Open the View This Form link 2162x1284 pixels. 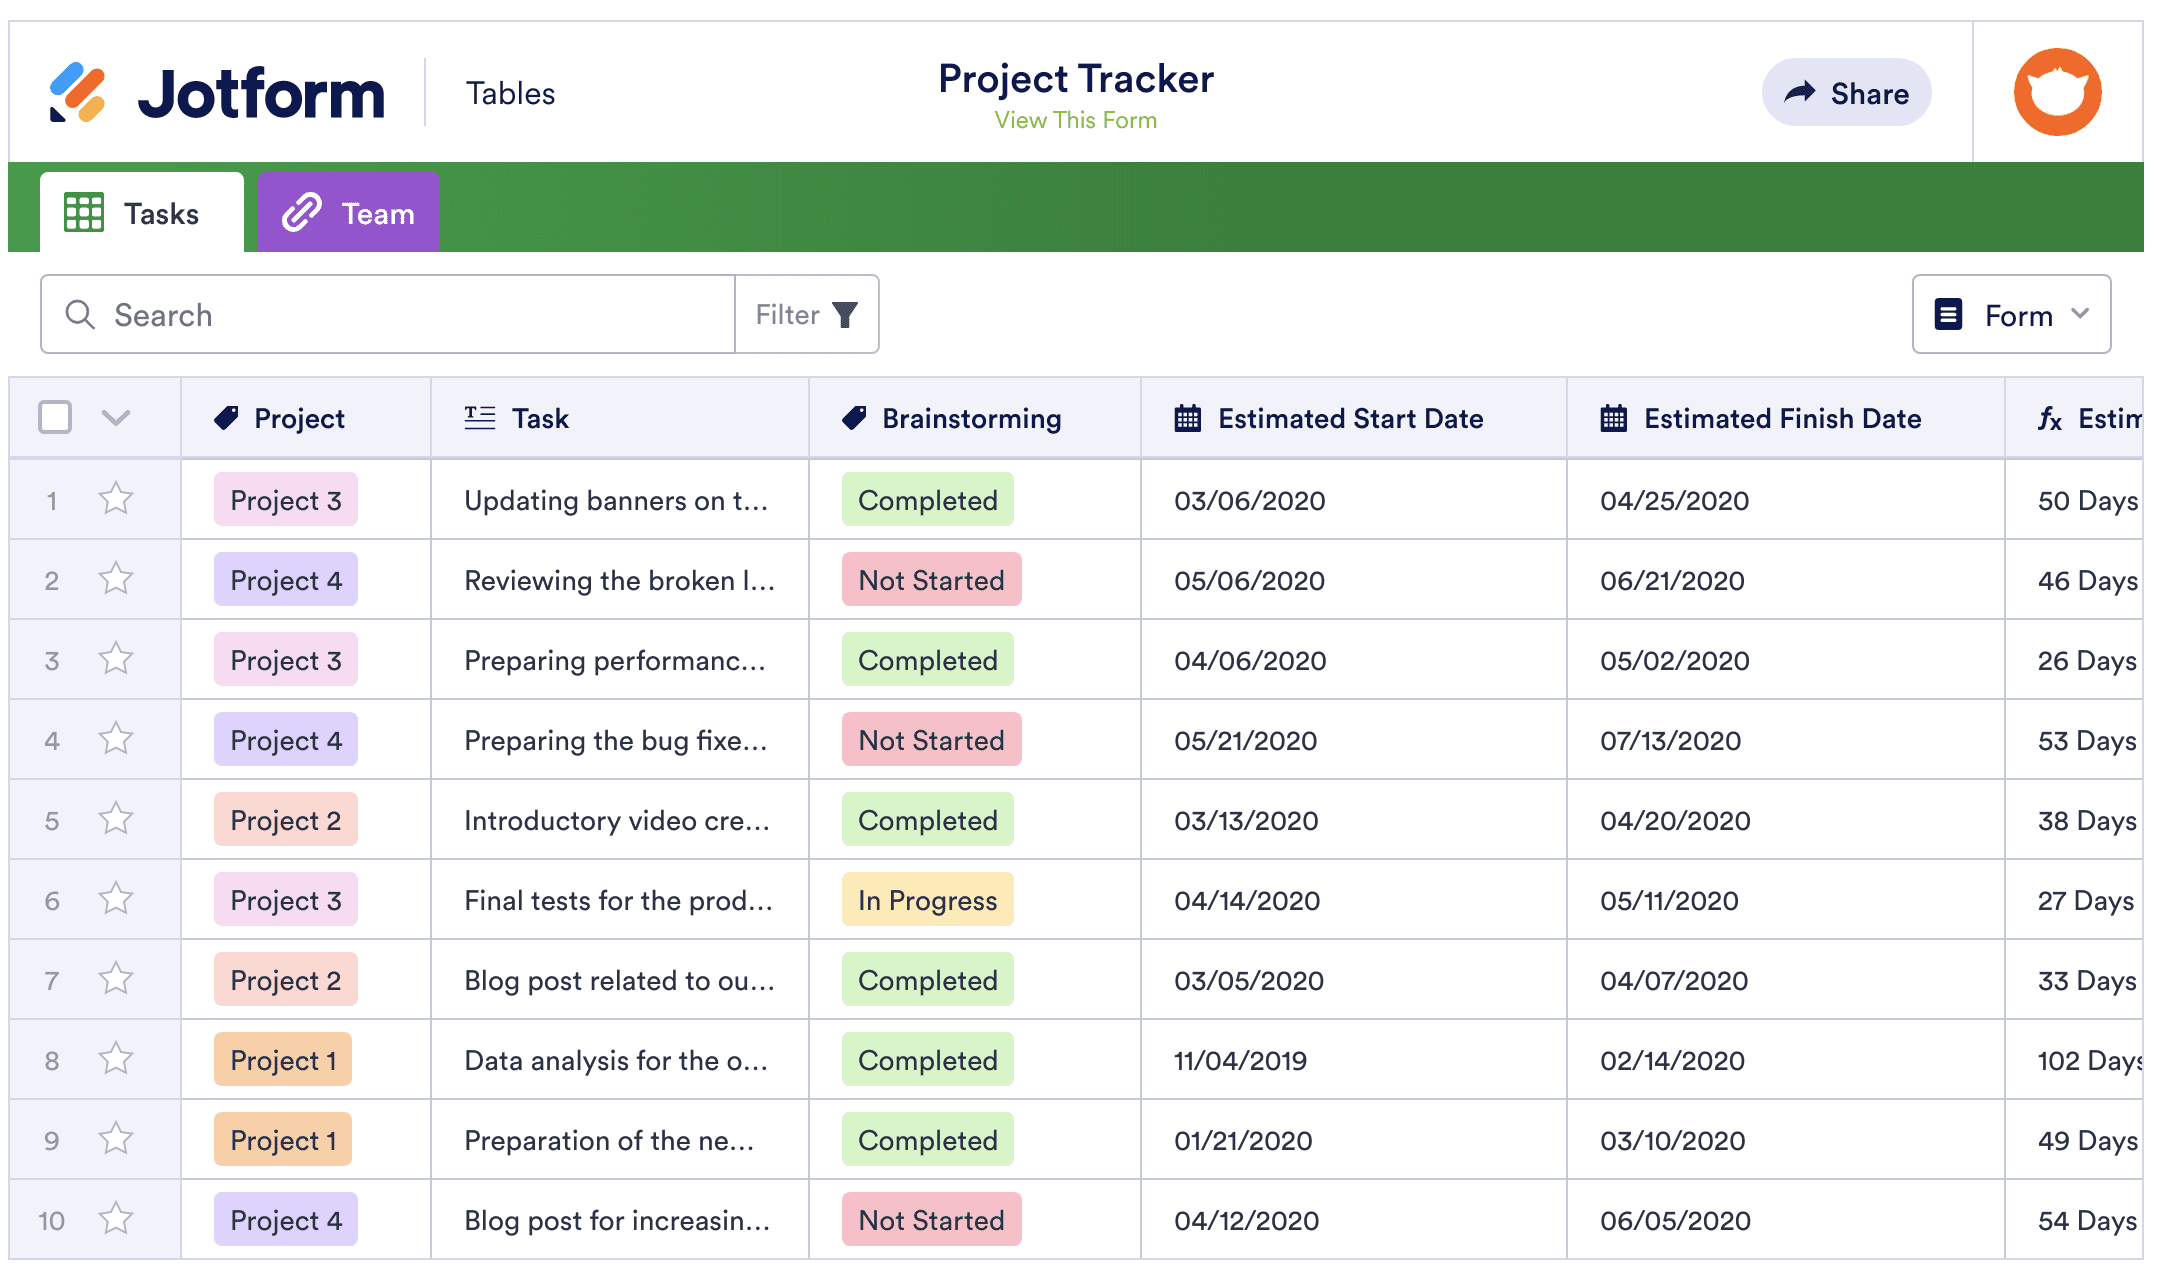(1075, 120)
